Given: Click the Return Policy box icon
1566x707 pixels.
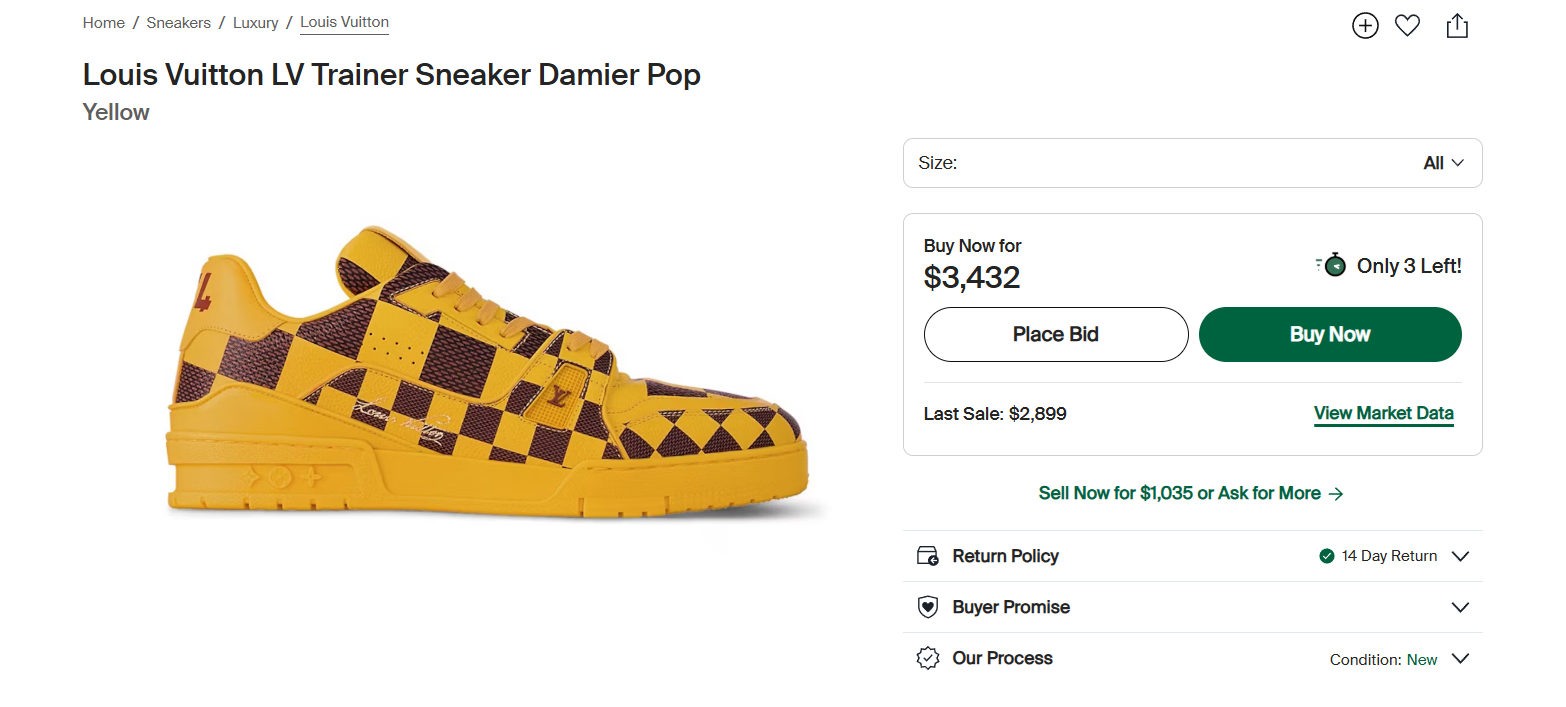Looking at the screenshot, I should coord(928,556).
